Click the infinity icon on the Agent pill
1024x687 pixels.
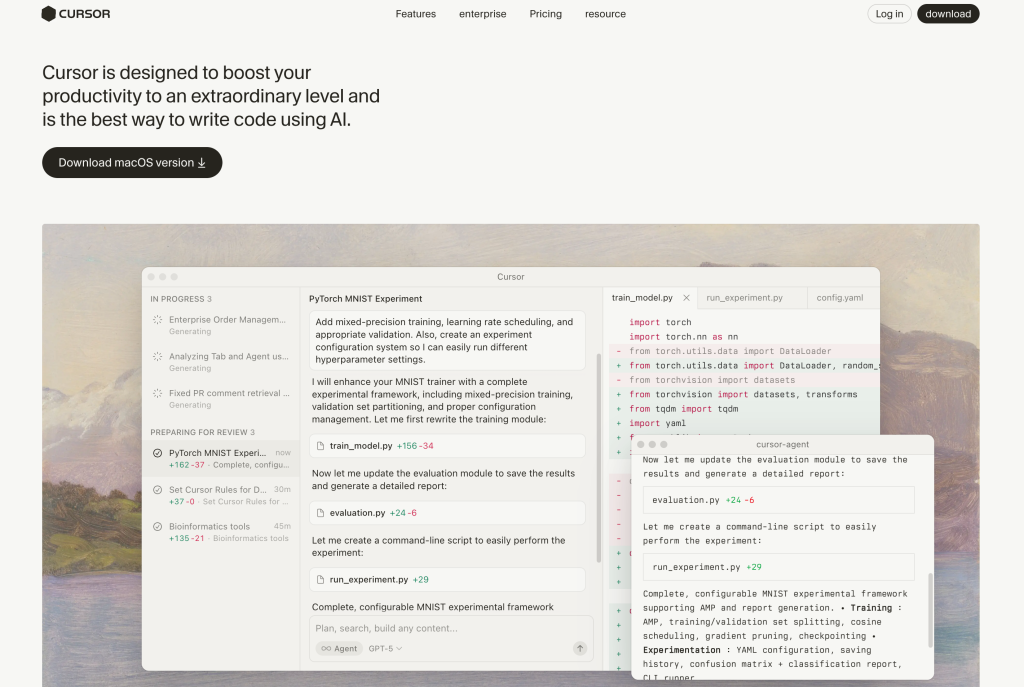[326, 648]
